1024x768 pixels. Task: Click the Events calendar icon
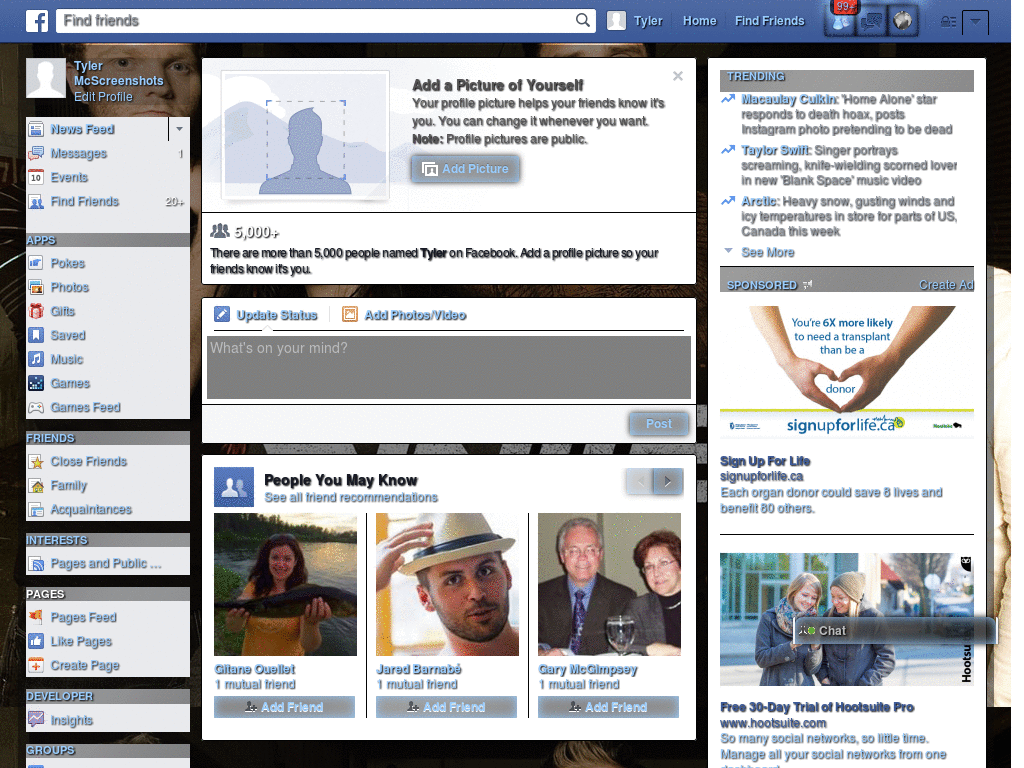[x=37, y=178]
